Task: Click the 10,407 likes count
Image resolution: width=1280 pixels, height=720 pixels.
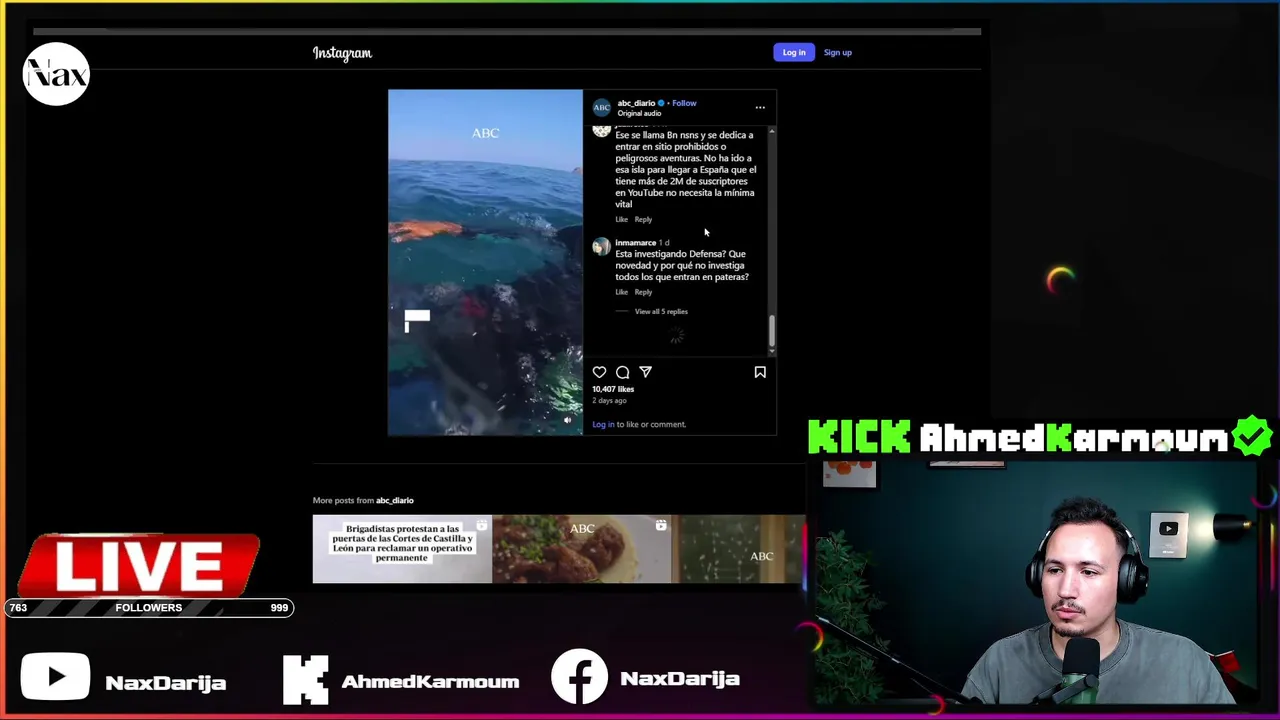Action: pyautogui.click(x=613, y=389)
